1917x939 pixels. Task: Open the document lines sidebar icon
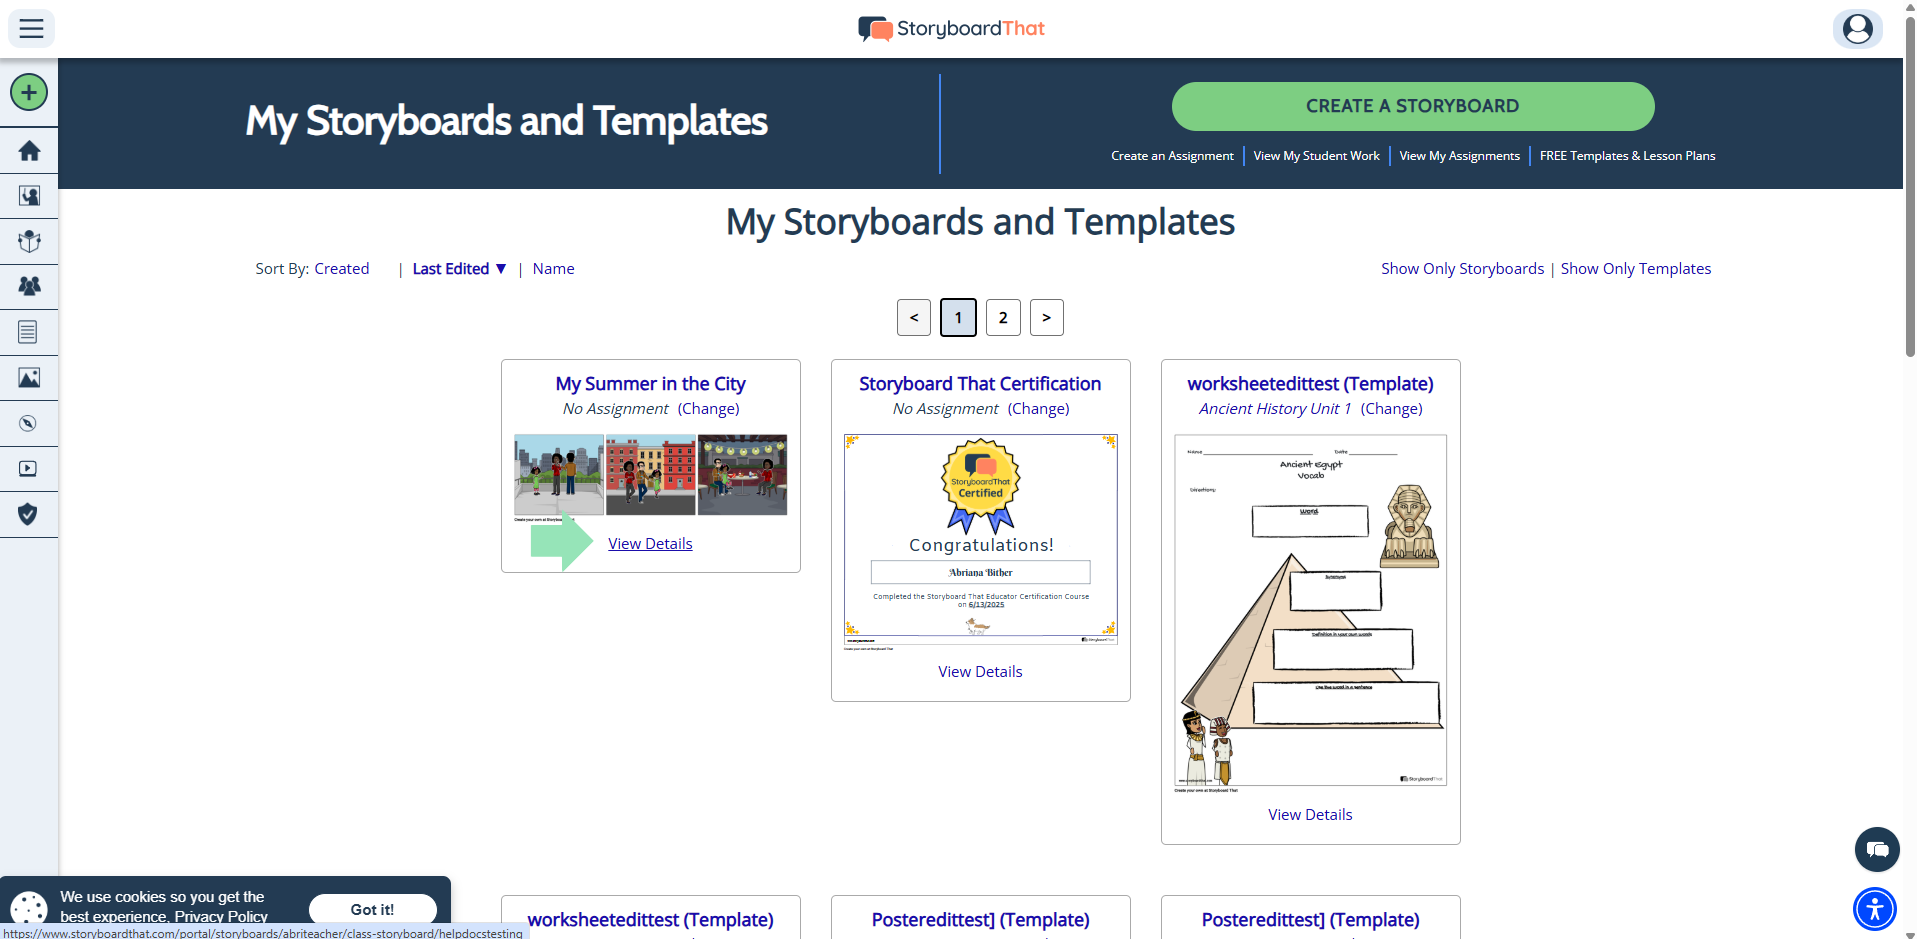[29, 332]
